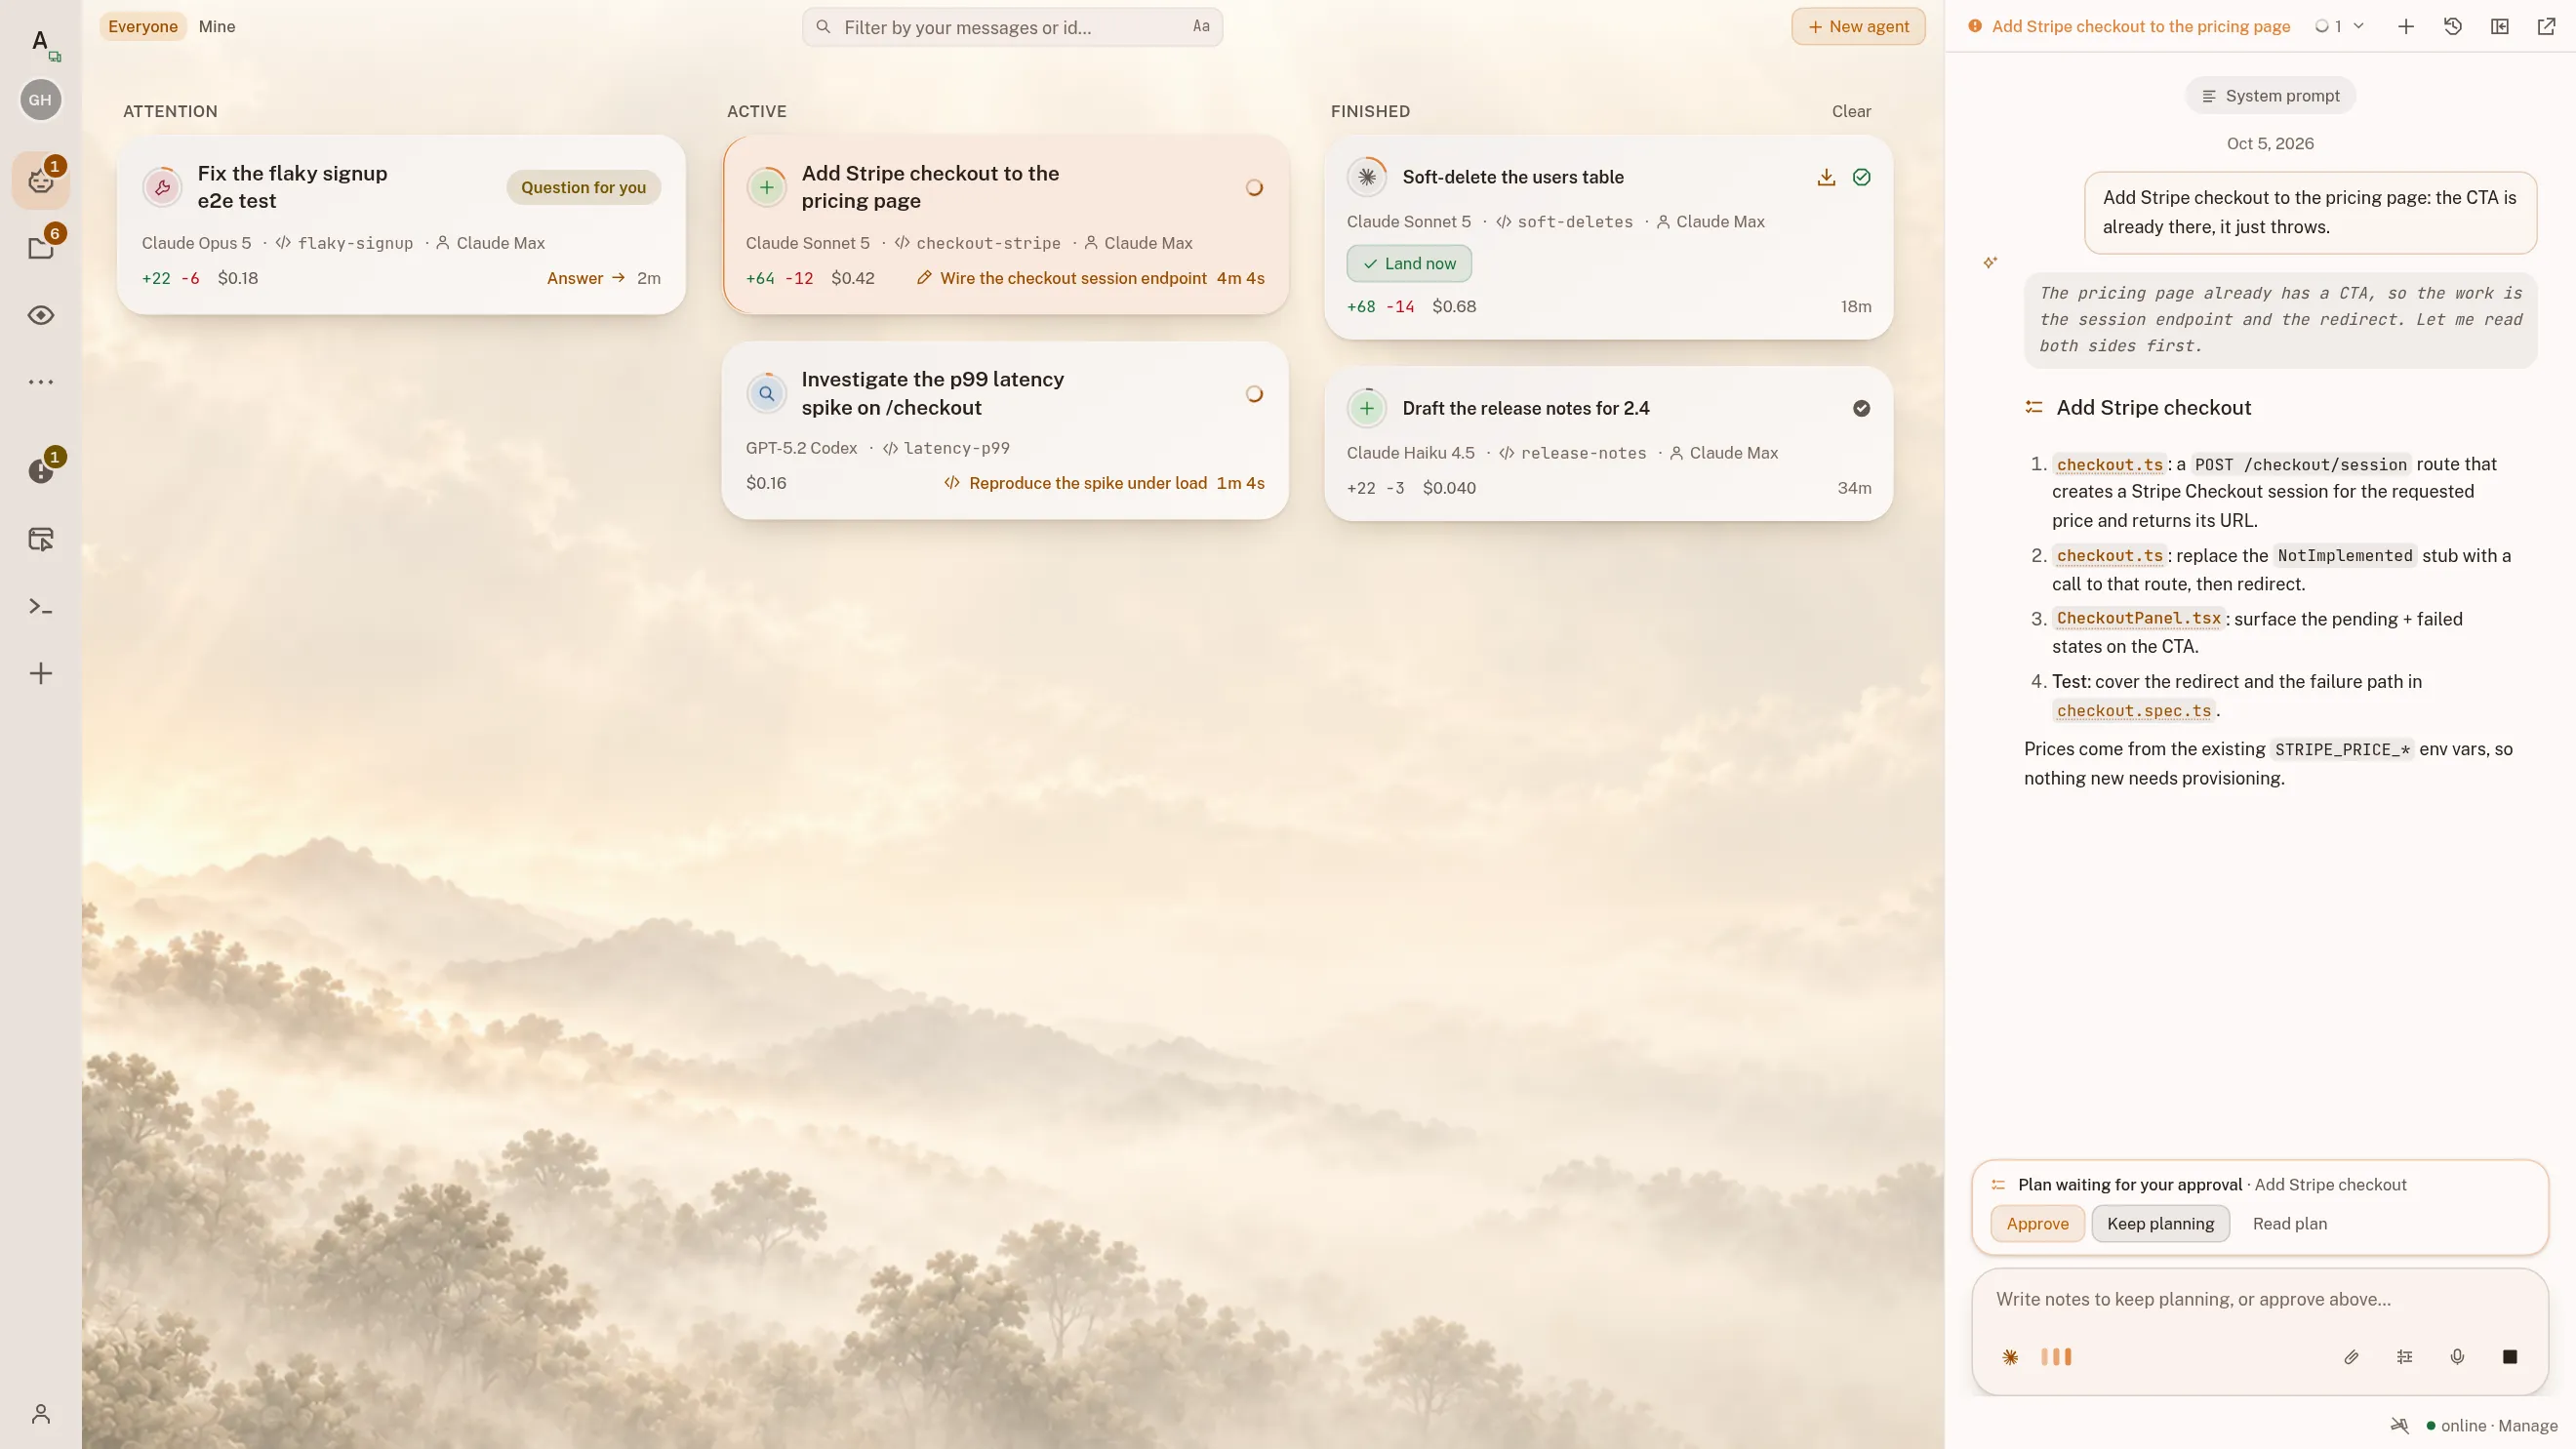Open session history clock icon in panel header

pos(2452,27)
